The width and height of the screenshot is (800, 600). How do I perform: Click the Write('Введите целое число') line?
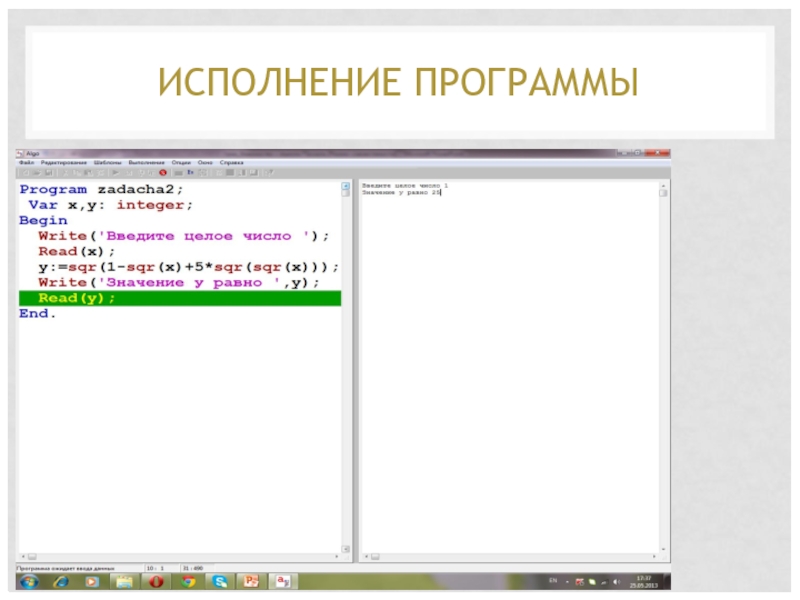click(x=184, y=236)
